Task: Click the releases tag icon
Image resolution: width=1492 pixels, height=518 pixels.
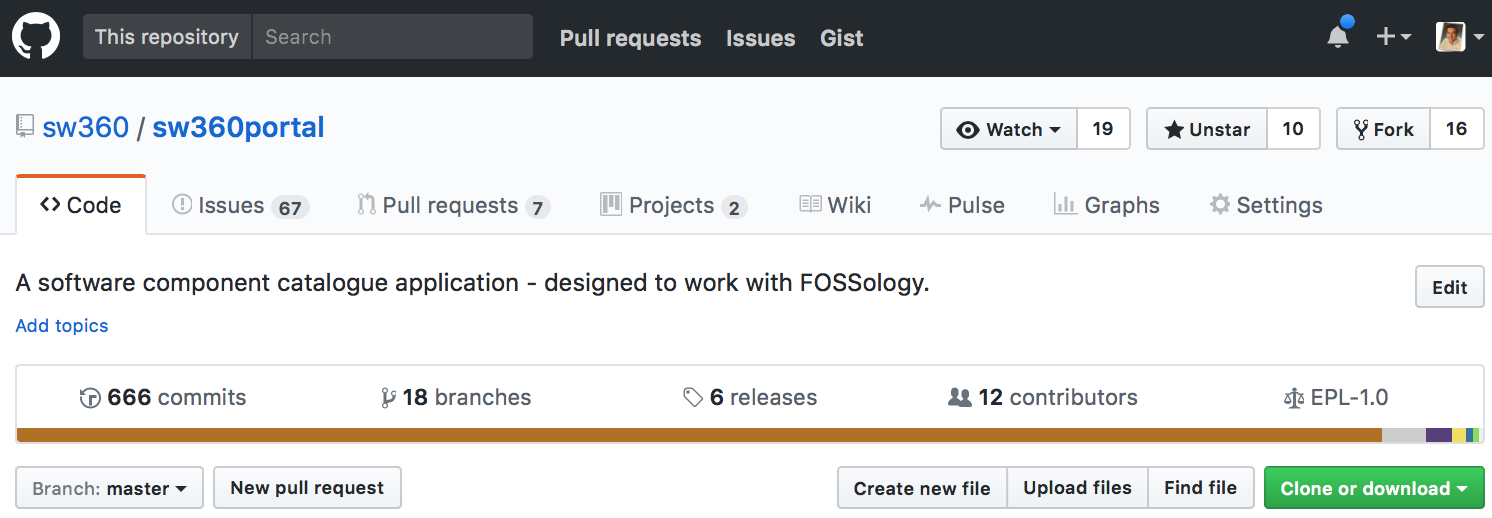Action: [x=693, y=398]
